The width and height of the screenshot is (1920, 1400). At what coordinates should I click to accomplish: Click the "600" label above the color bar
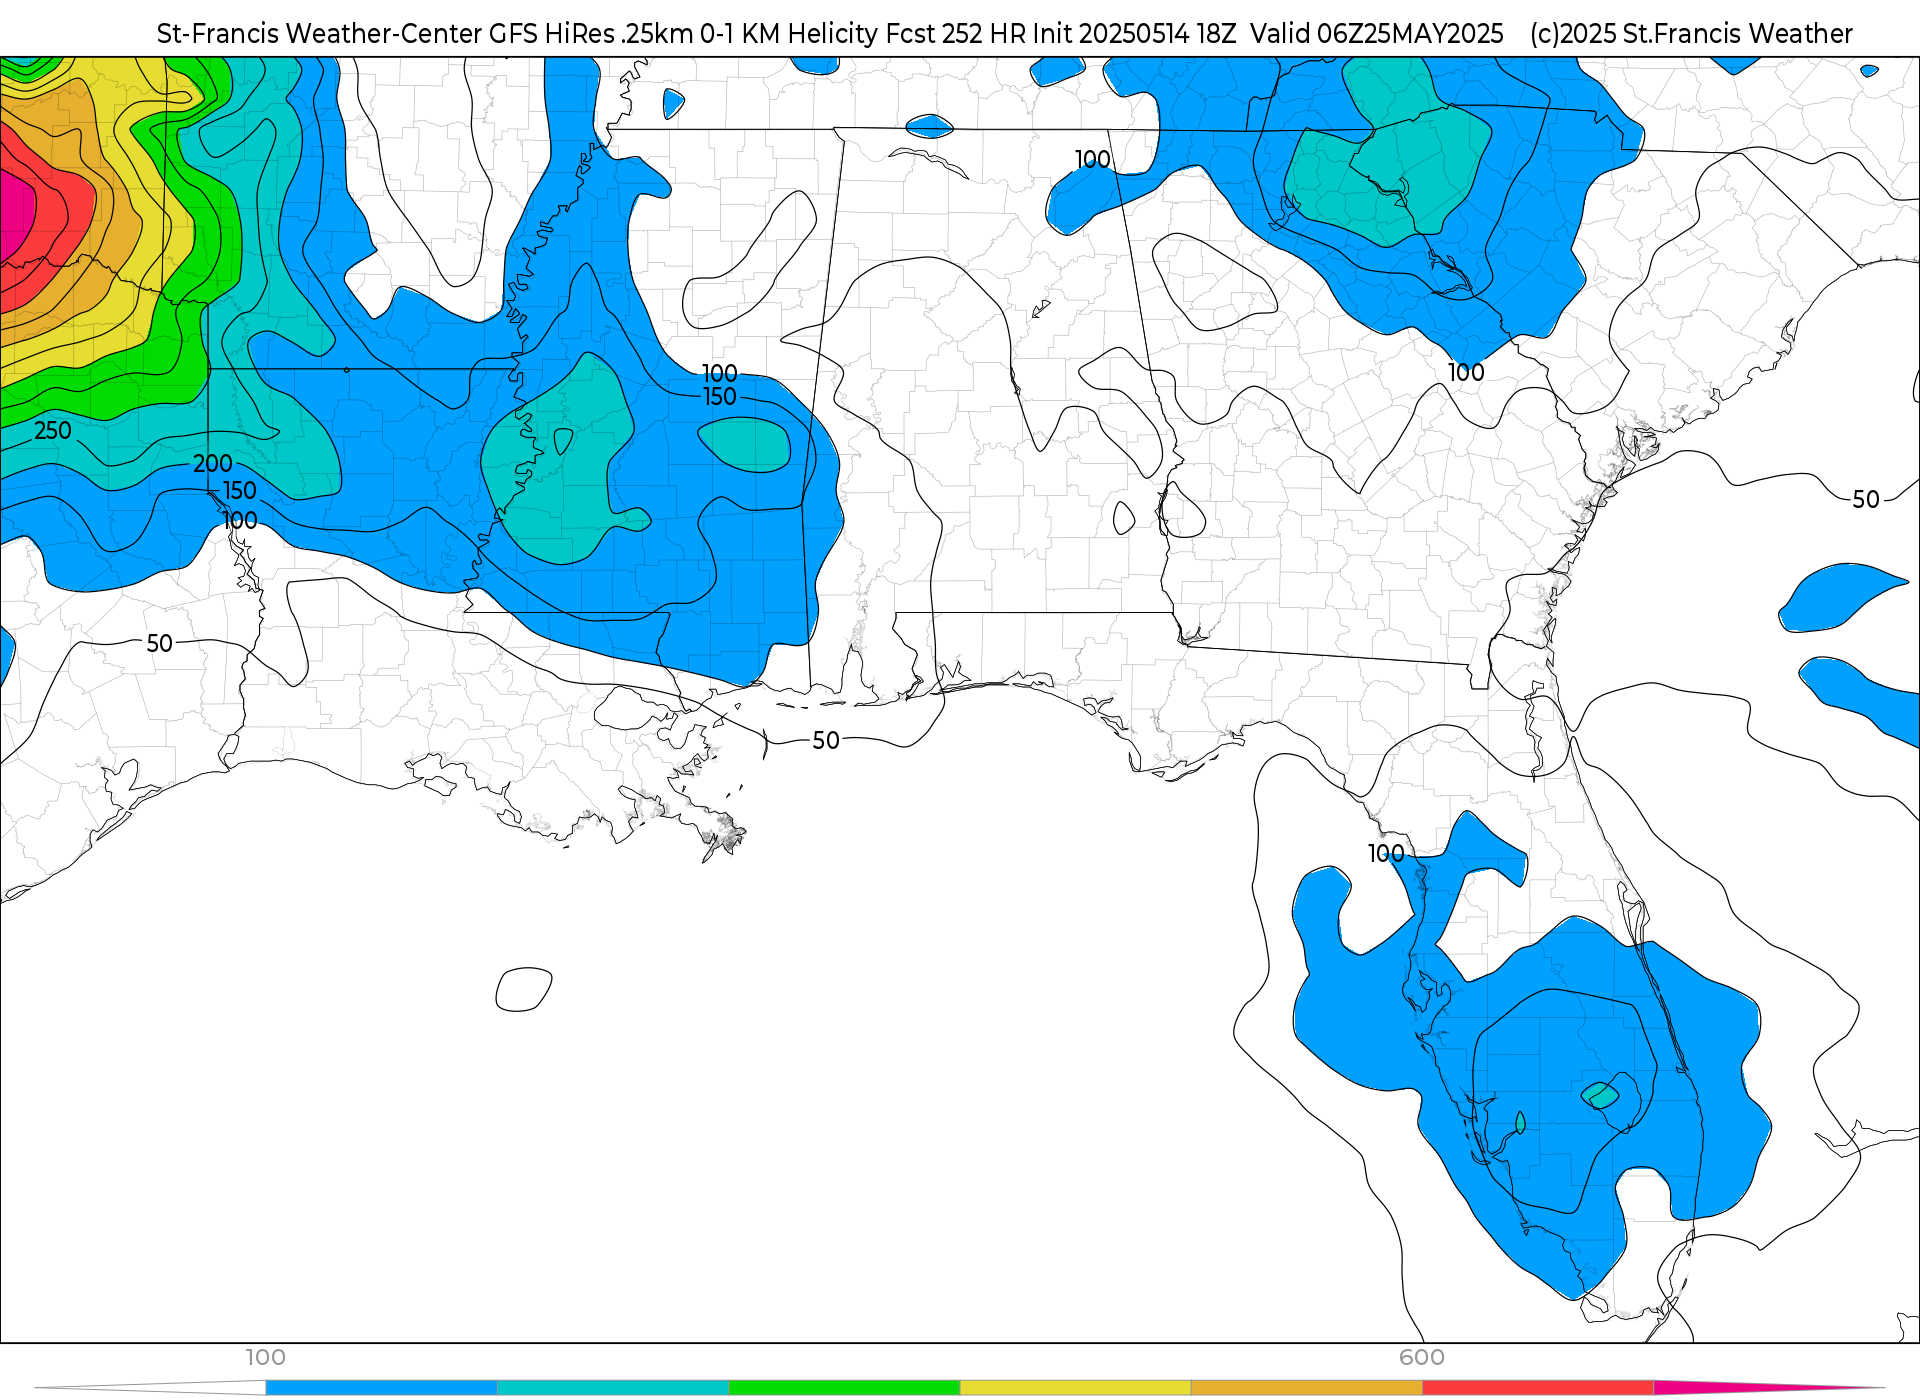point(1422,1357)
